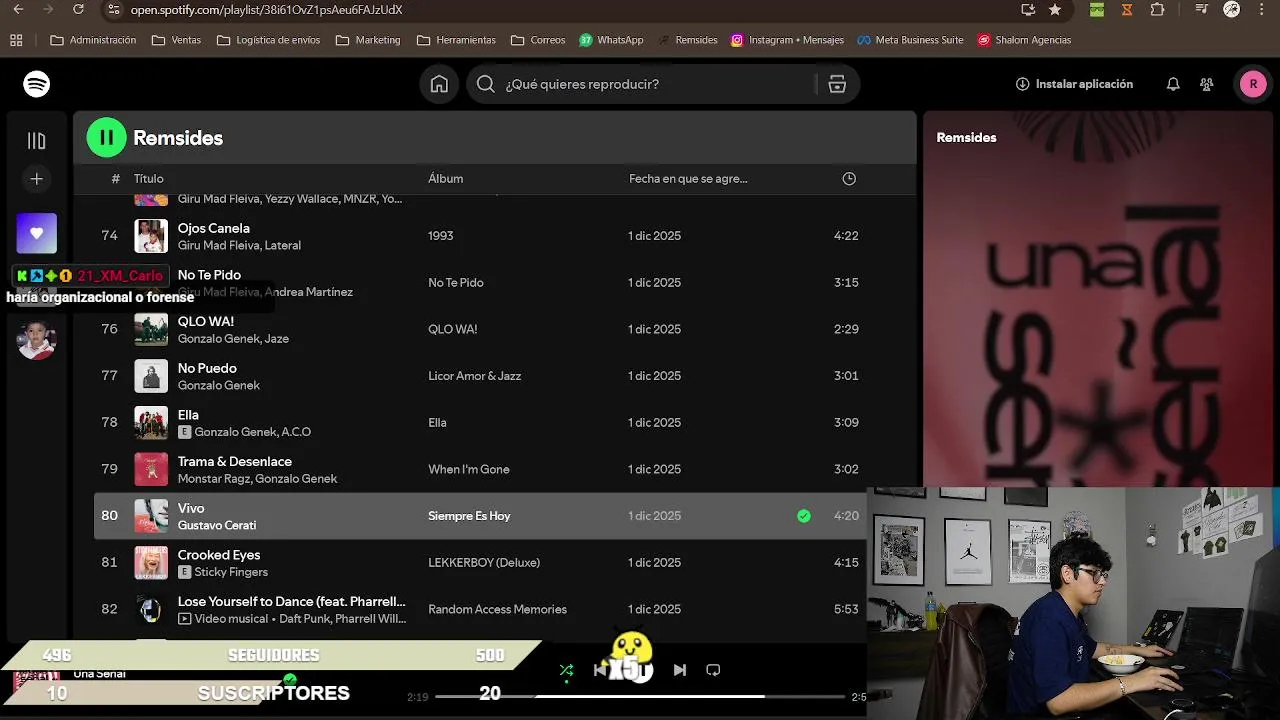Open Marketing bookmark folder
Image resolution: width=1280 pixels, height=720 pixels.
pyautogui.click(x=368, y=40)
